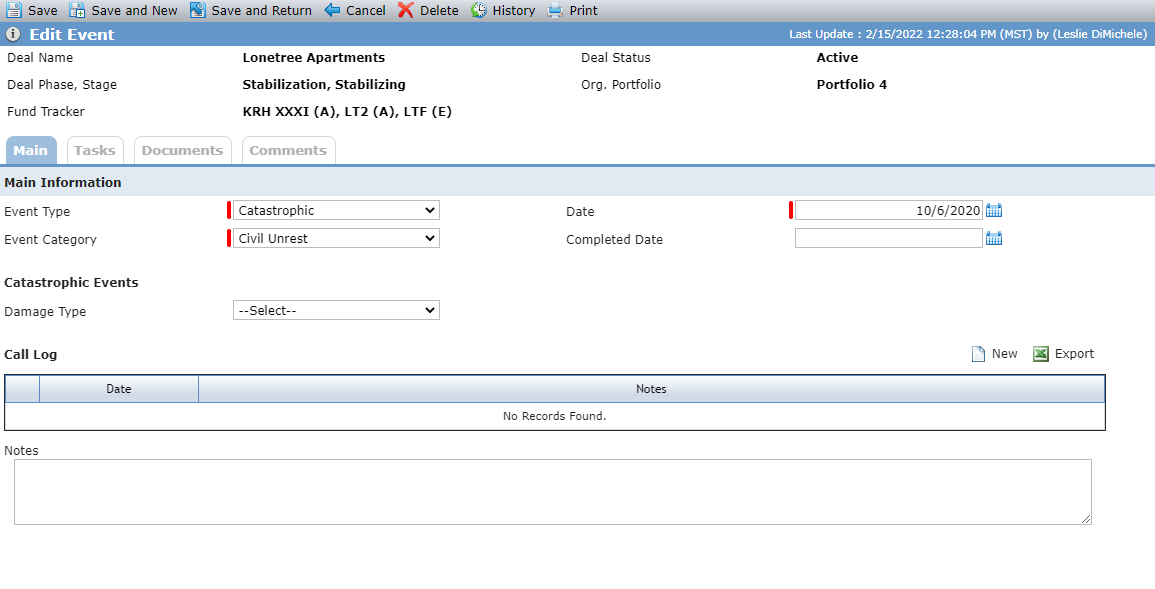This screenshot has width=1155, height=589.
Task: Open History via the clock icon
Action: click(x=479, y=10)
